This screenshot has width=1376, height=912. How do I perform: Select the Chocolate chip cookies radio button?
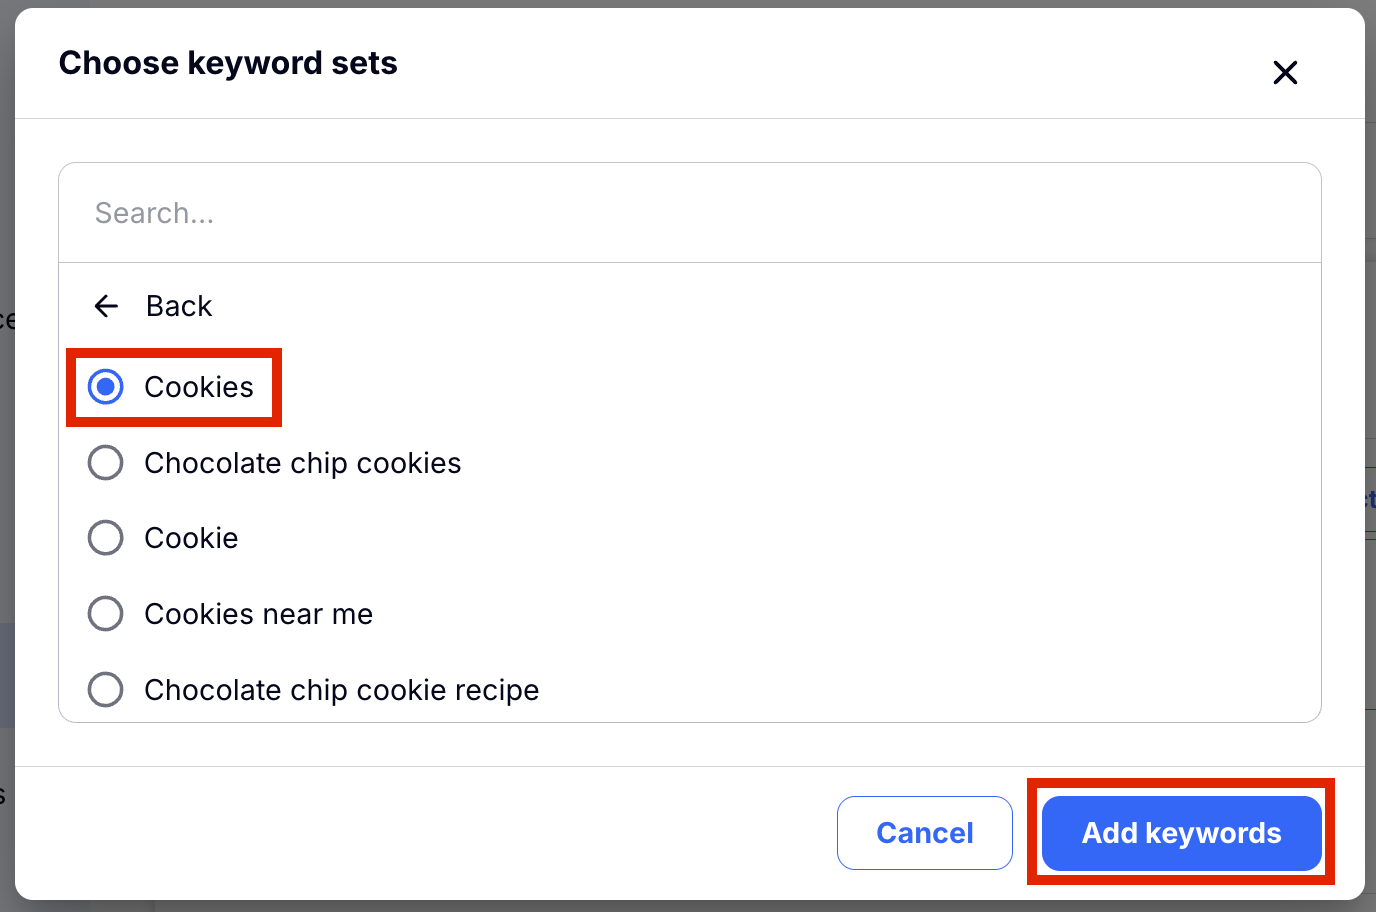pyautogui.click(x=106, y=463)
